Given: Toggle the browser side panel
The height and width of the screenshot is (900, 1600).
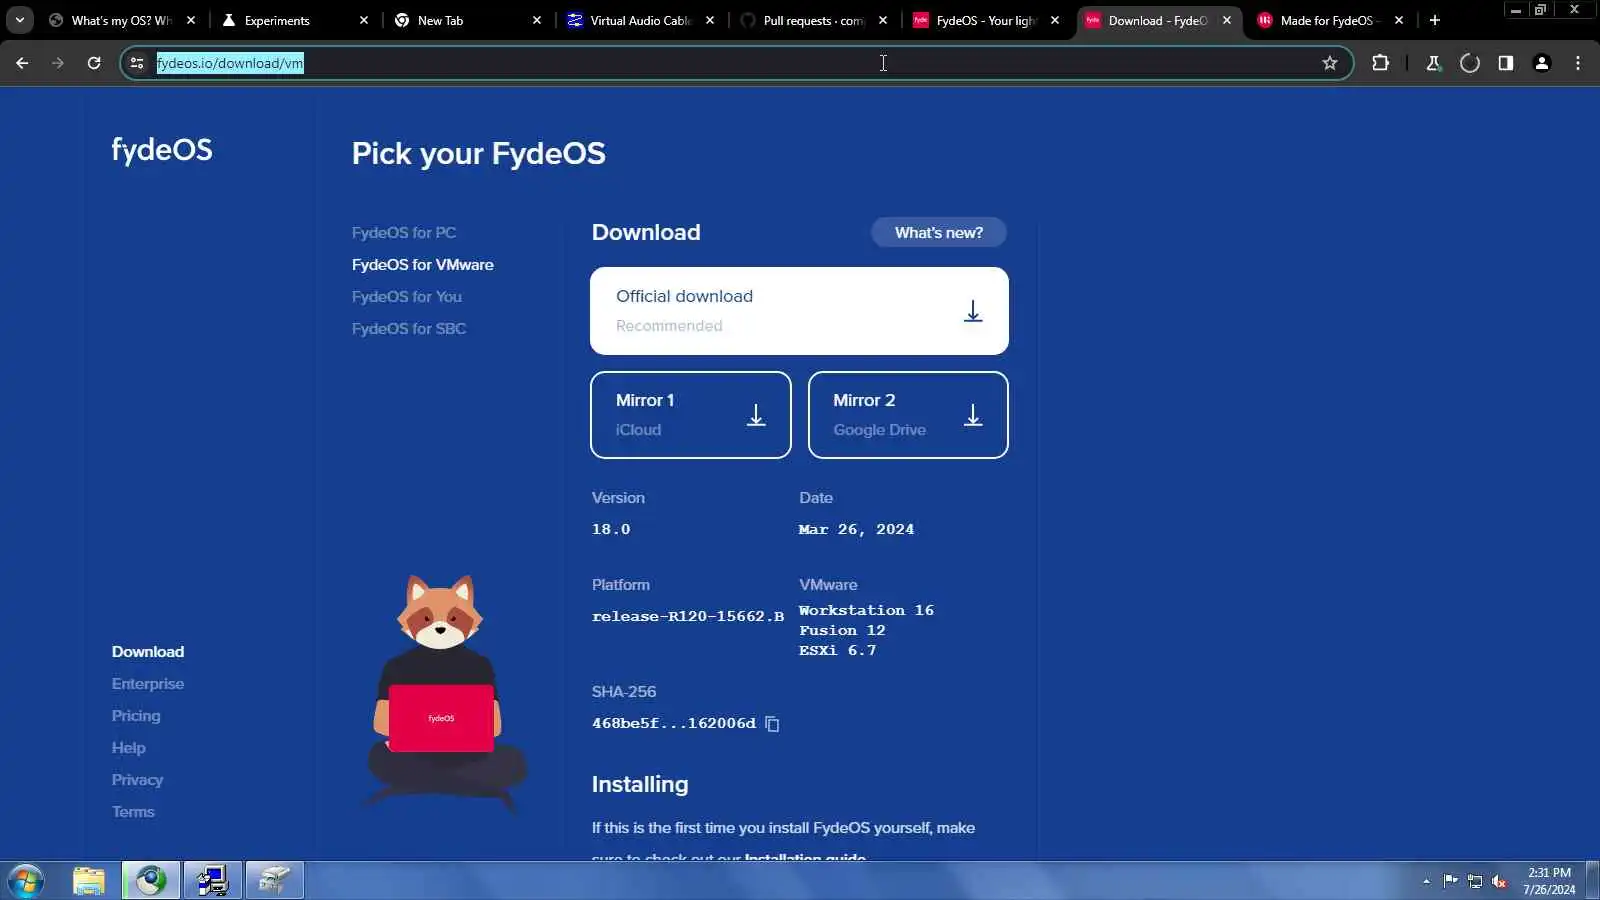Looking at the screenshot, I should [x=1506, y=63].
